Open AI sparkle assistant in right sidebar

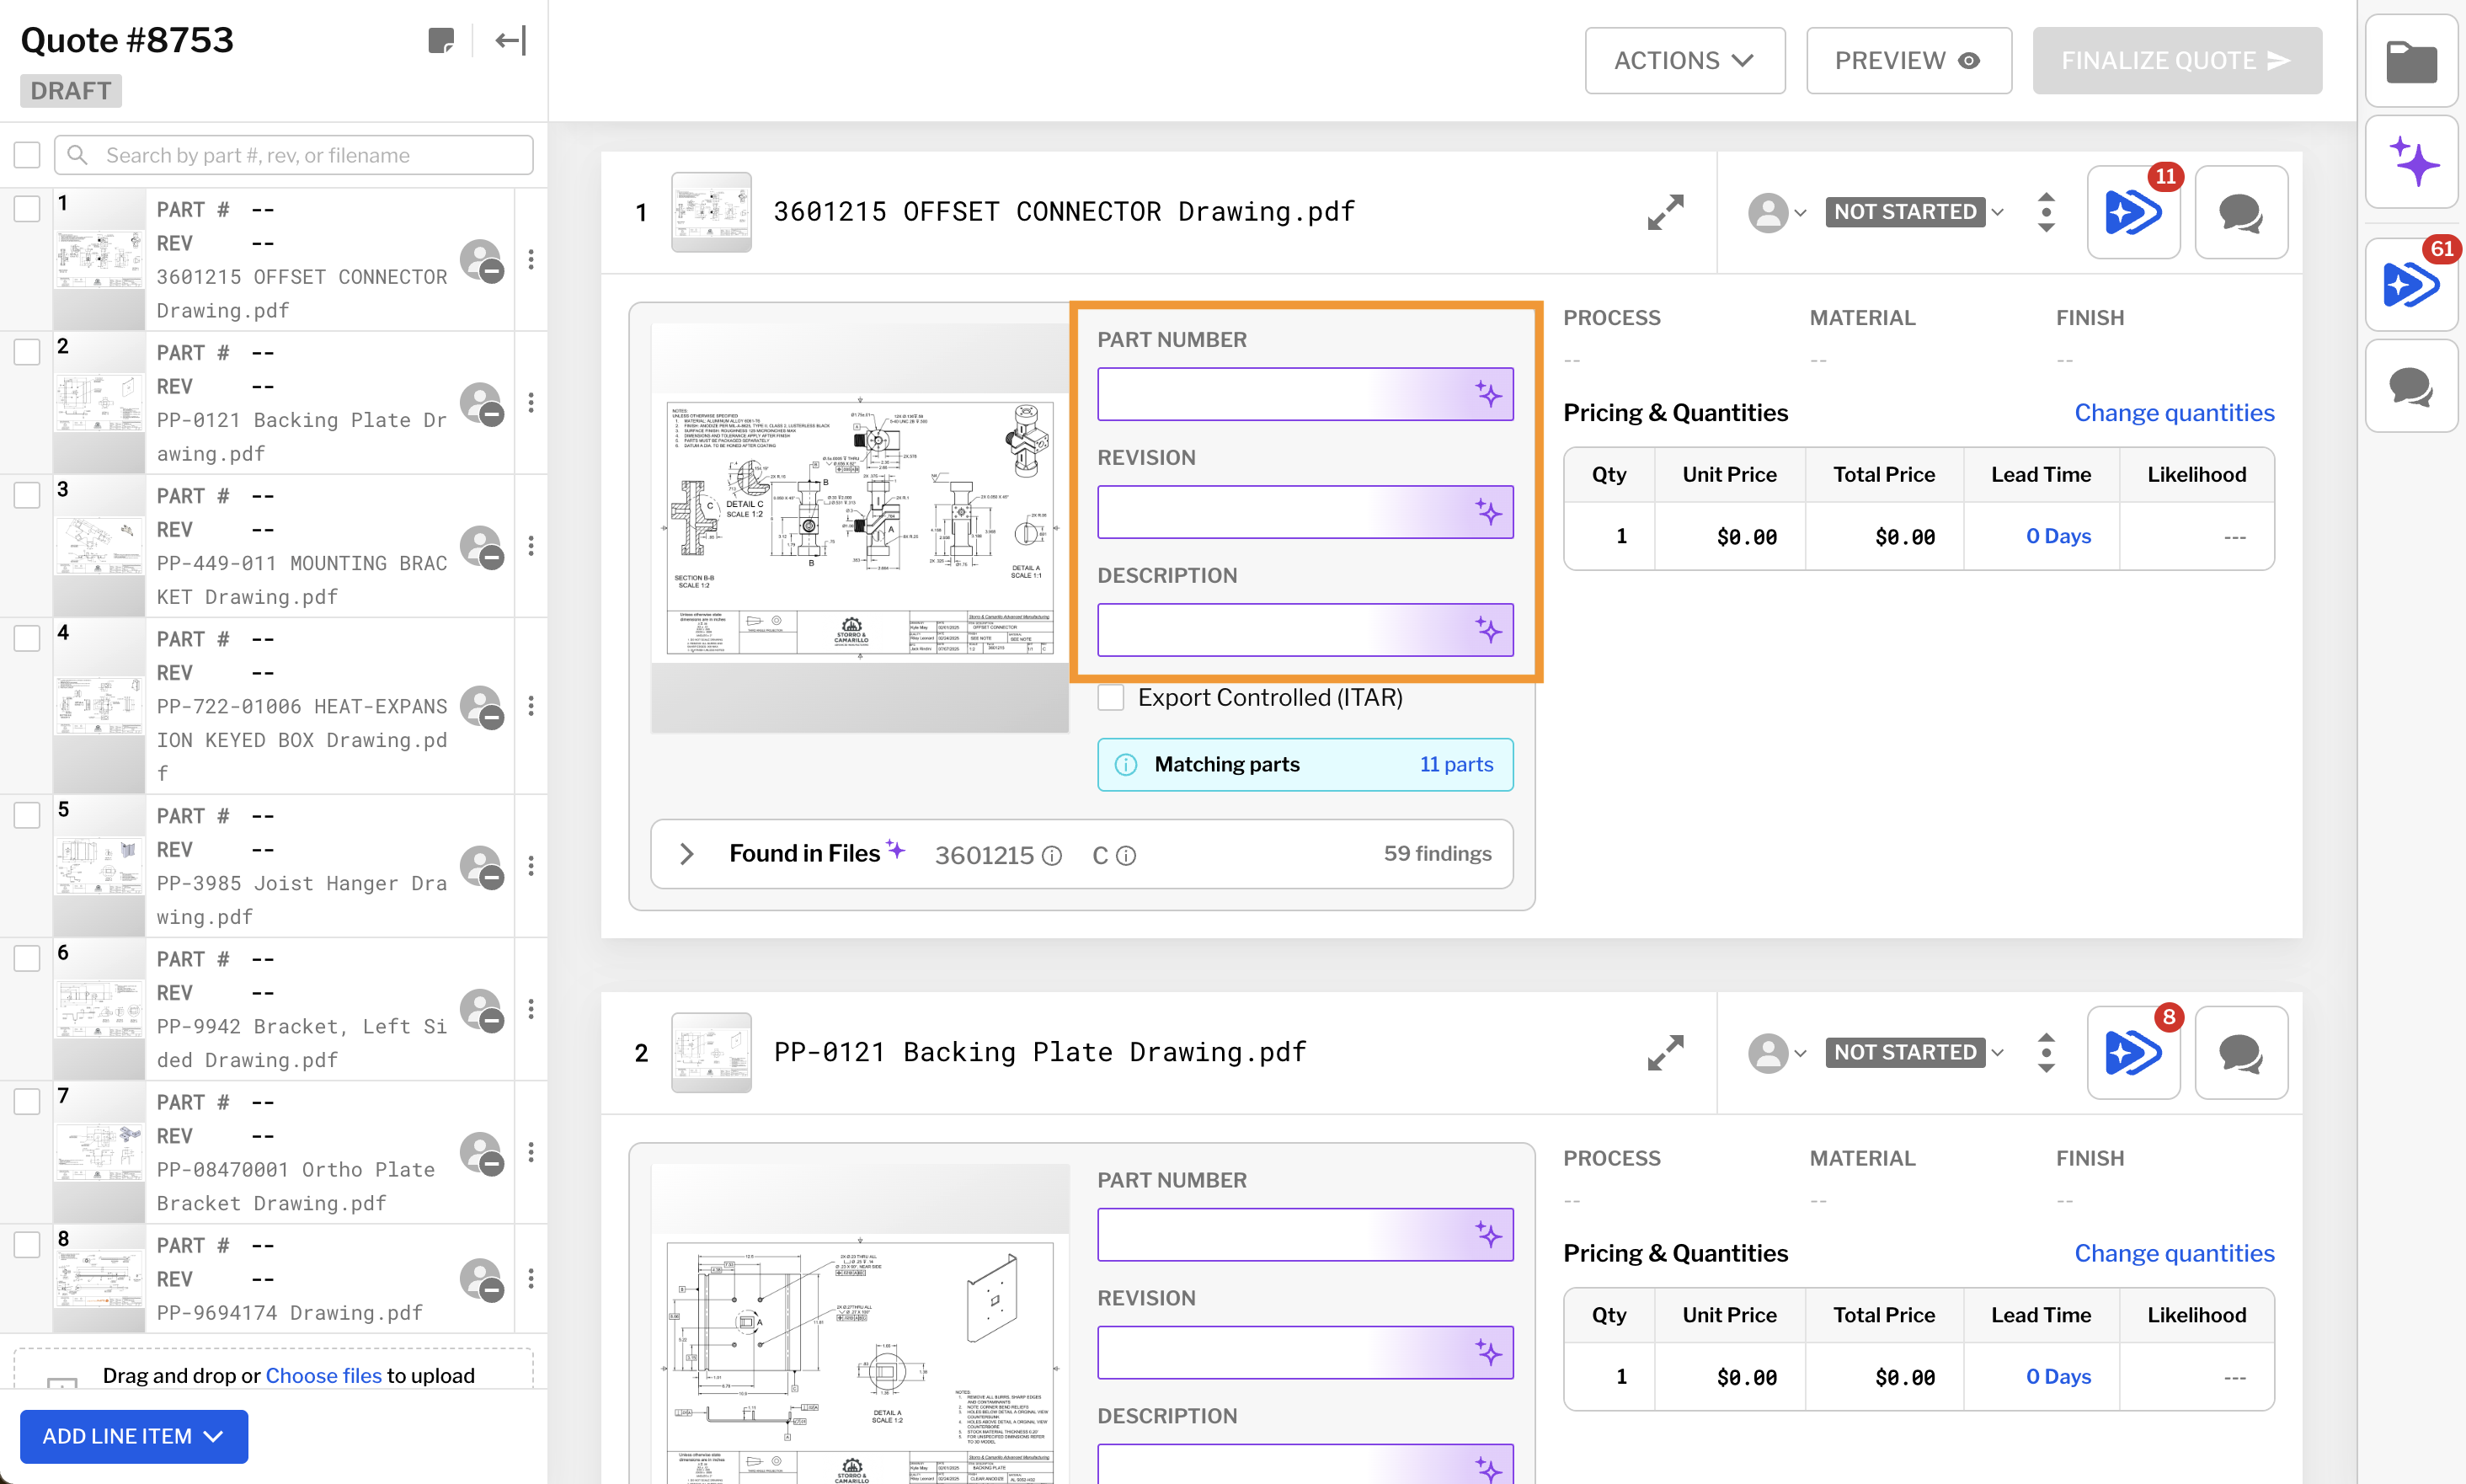click(x=2411, y=162)
